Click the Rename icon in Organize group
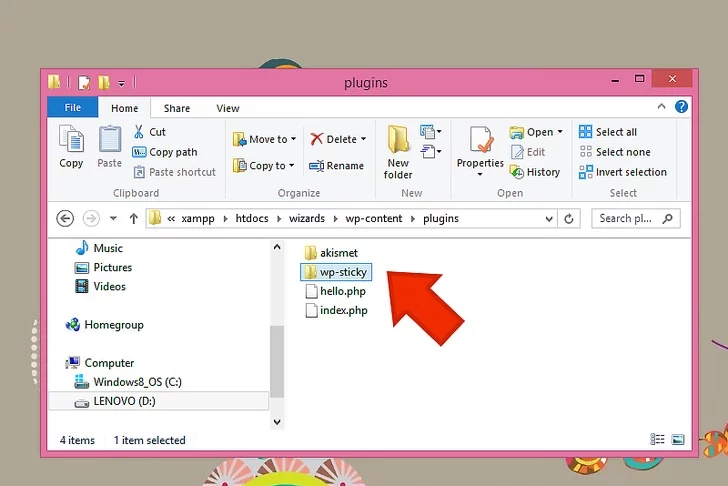The image size is (728, 486). coord(317,166)
